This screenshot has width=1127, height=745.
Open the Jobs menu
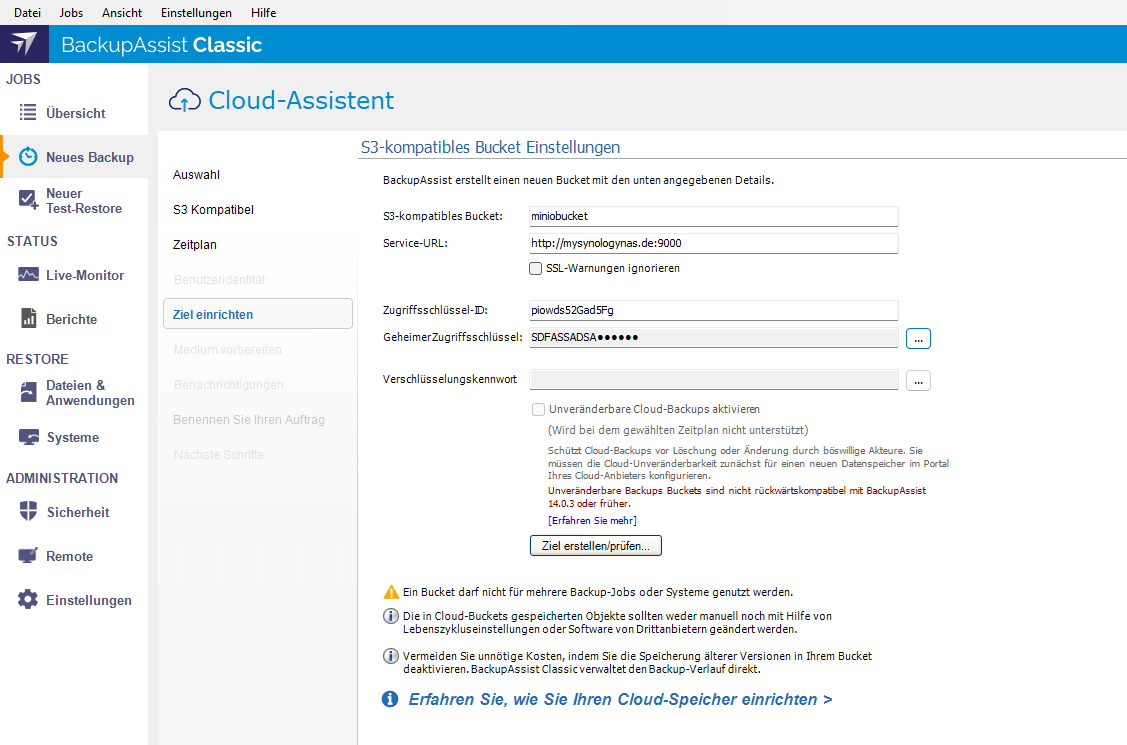(x=72, y=13)
